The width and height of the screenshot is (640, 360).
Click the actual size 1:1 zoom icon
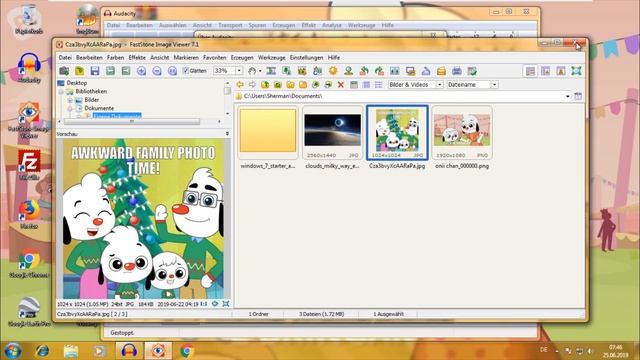(x=172, y=71)
